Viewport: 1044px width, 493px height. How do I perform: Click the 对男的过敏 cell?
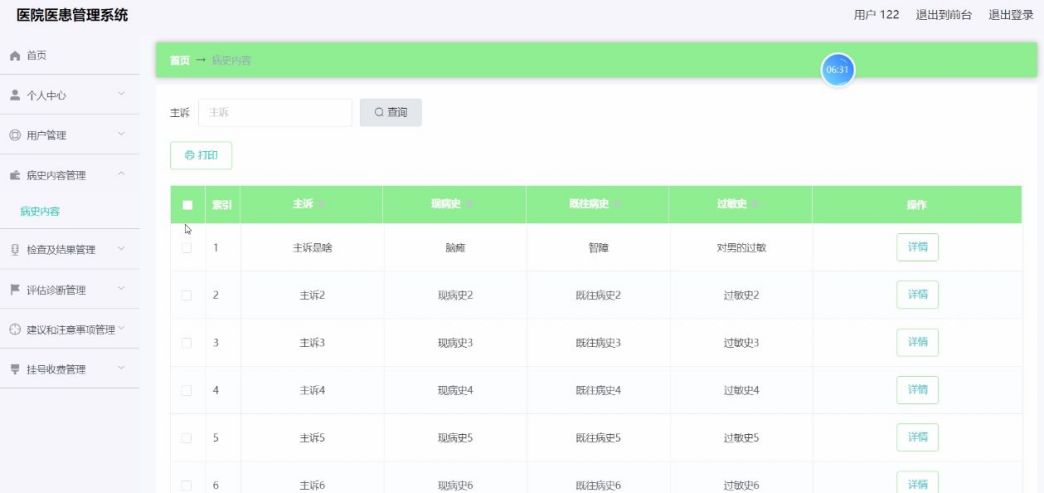[741, 248]
